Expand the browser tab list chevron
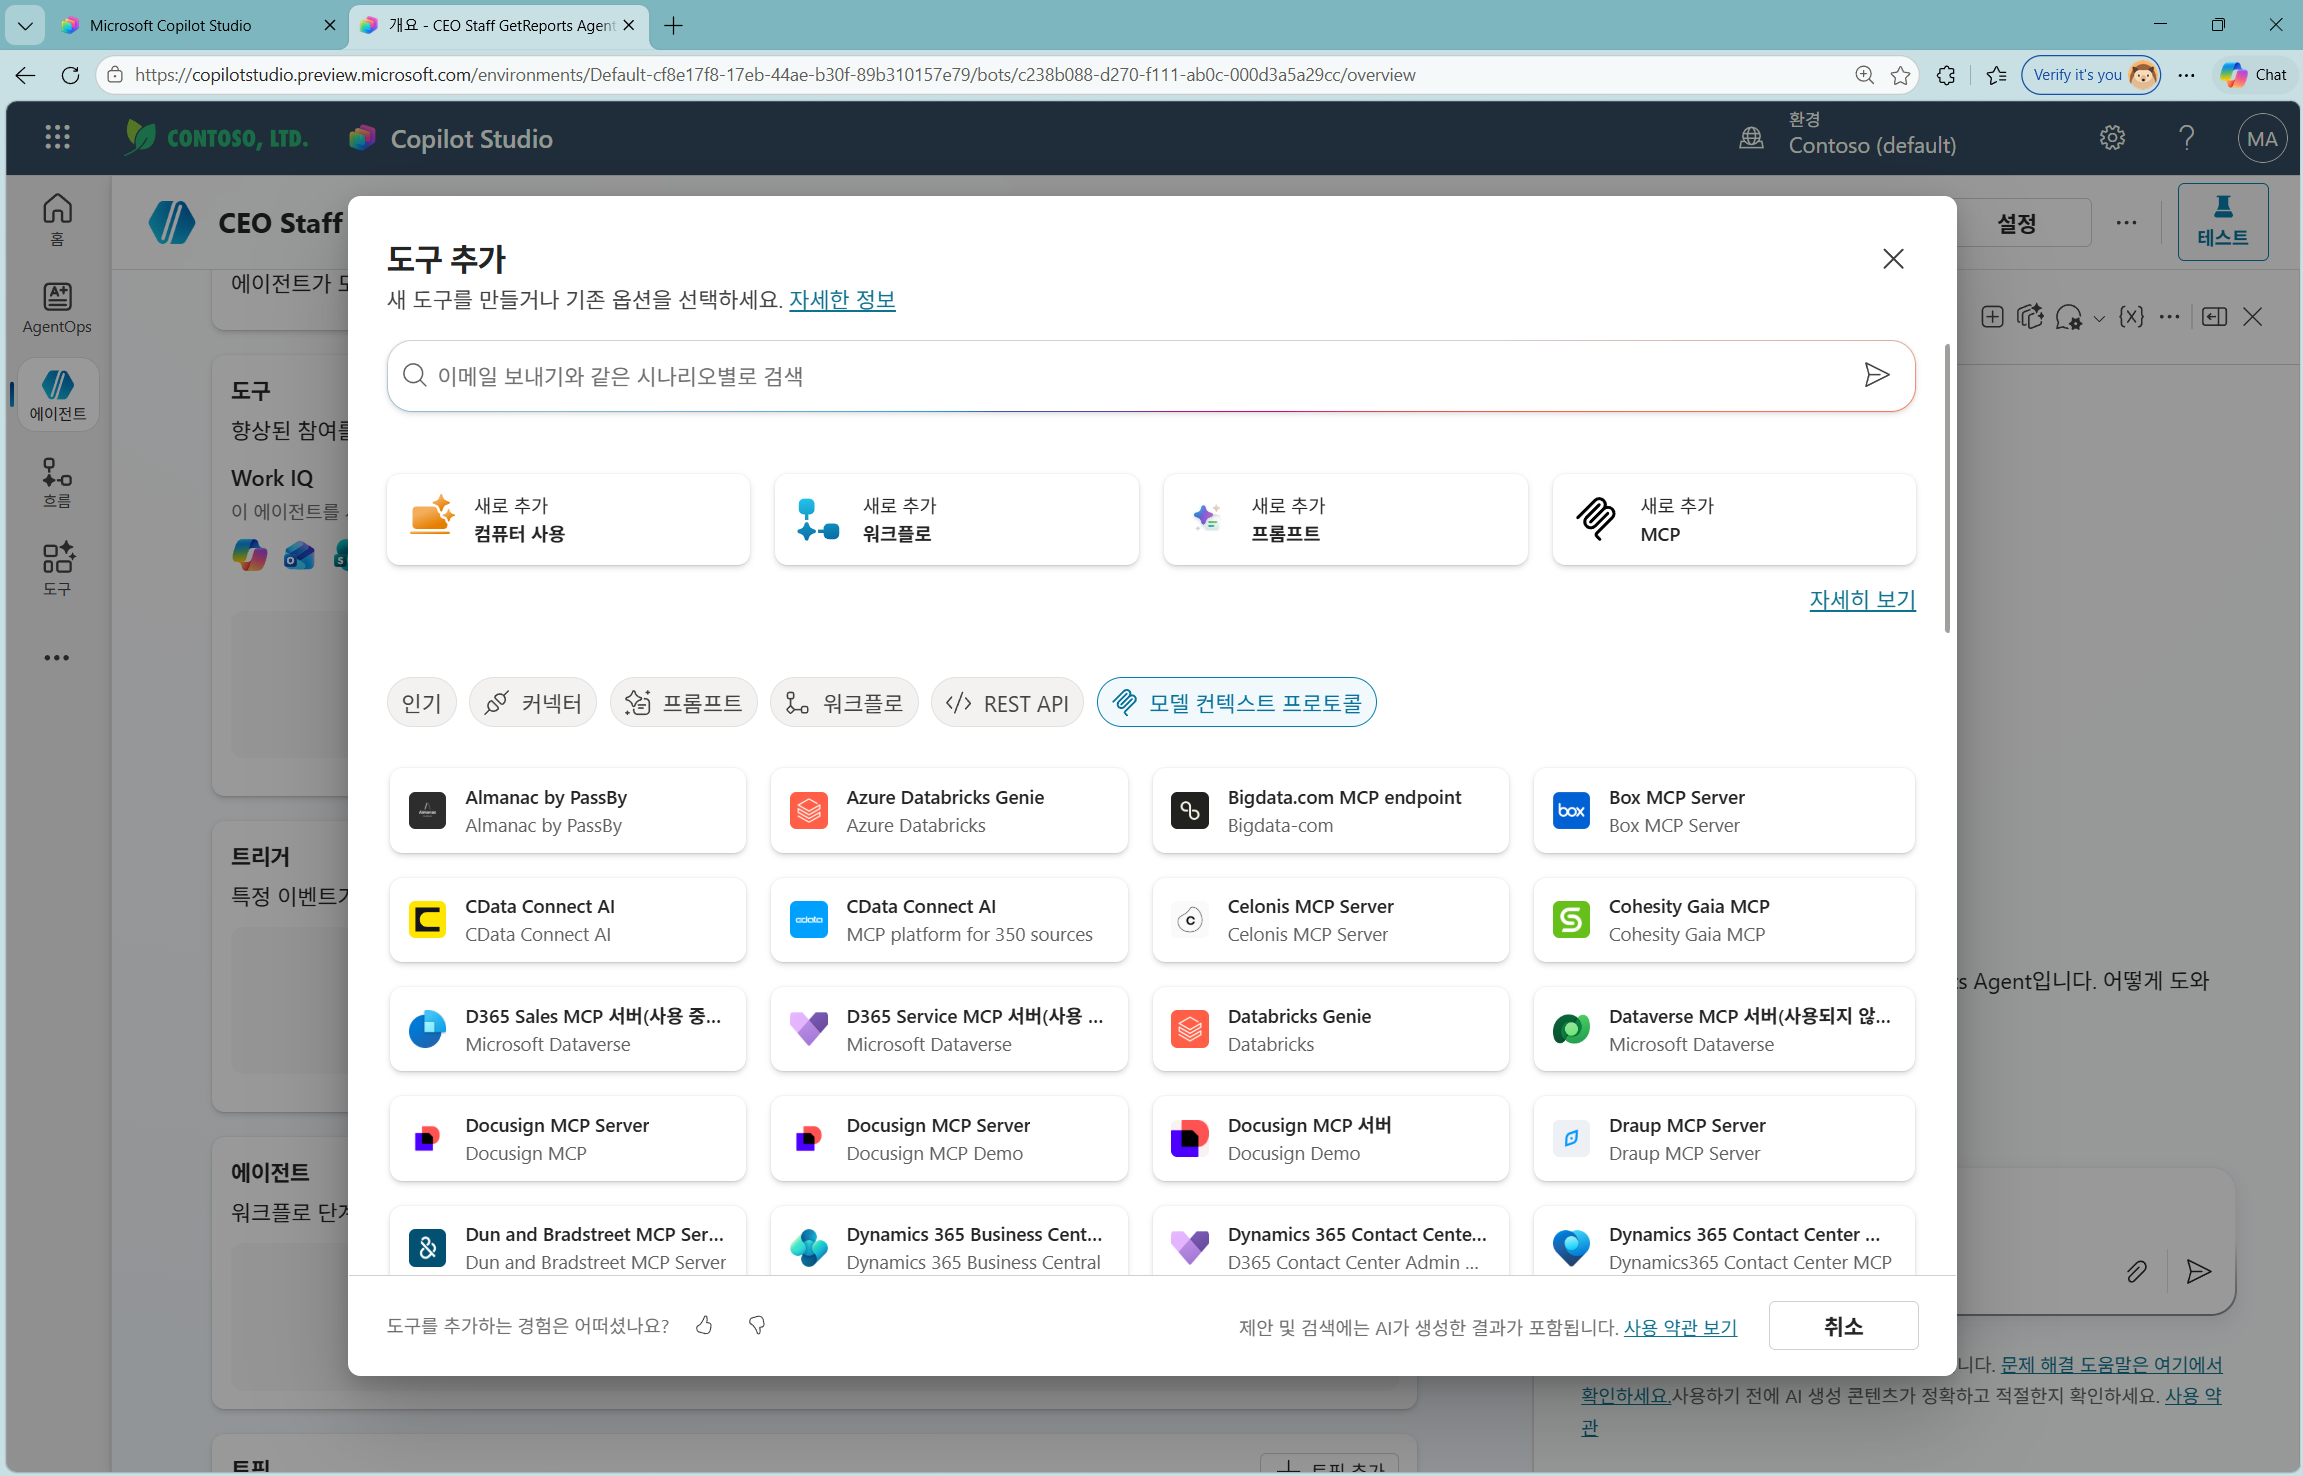This screenshot has width=2303, height=1476. [25, 26]
